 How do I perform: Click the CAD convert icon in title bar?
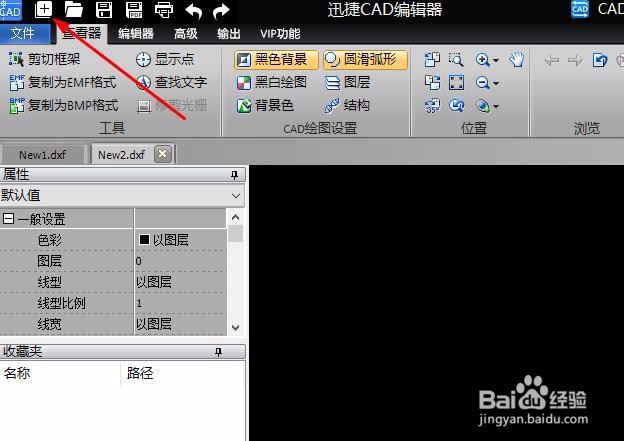580,9
